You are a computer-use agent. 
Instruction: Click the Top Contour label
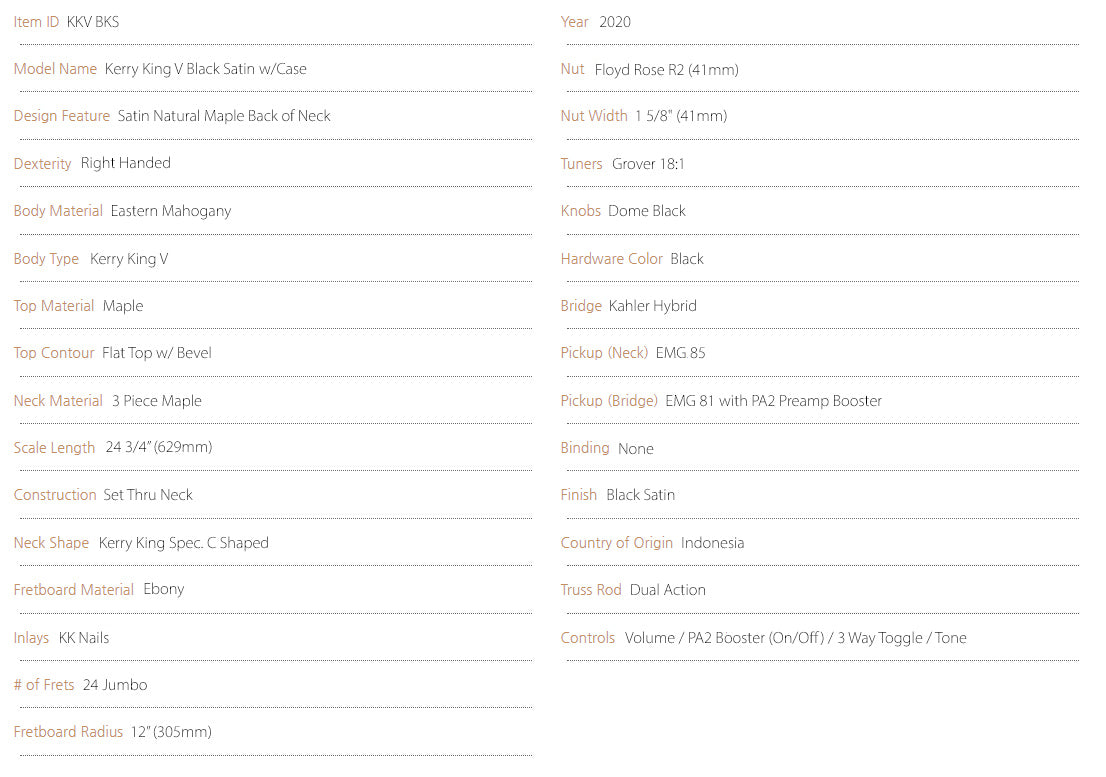pyautogui.click(x=54, y=353)
